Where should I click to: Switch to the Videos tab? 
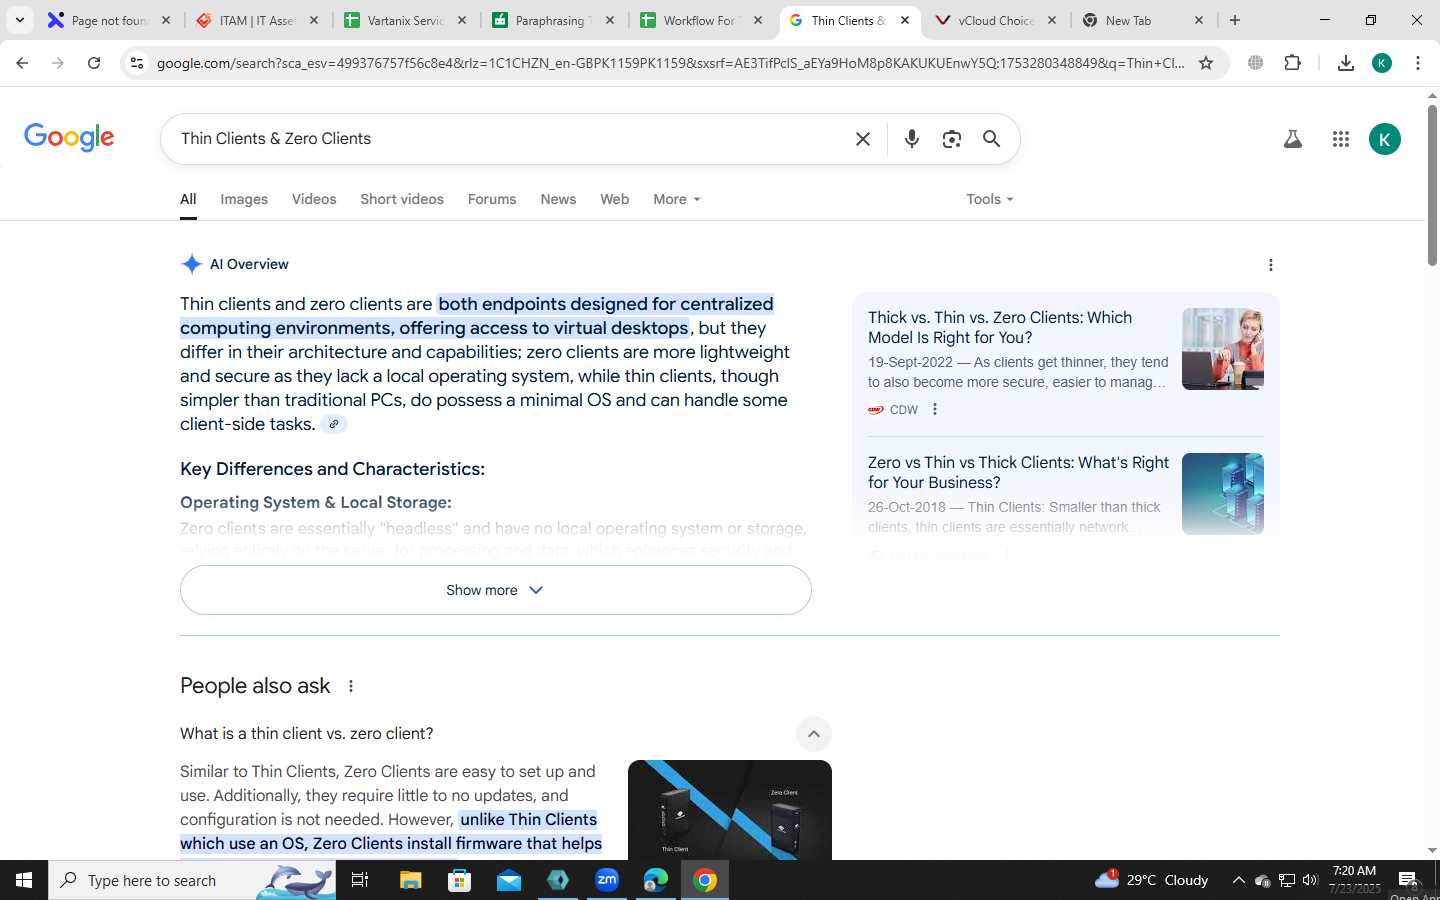(x=314, y=199)
